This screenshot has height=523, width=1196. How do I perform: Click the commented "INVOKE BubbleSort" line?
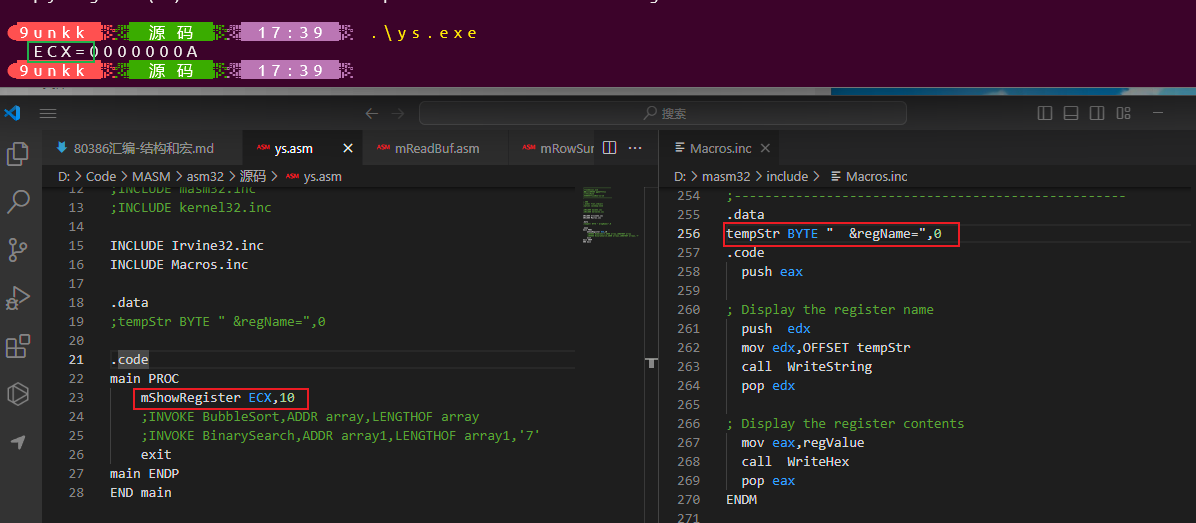[x=310, y=416]
